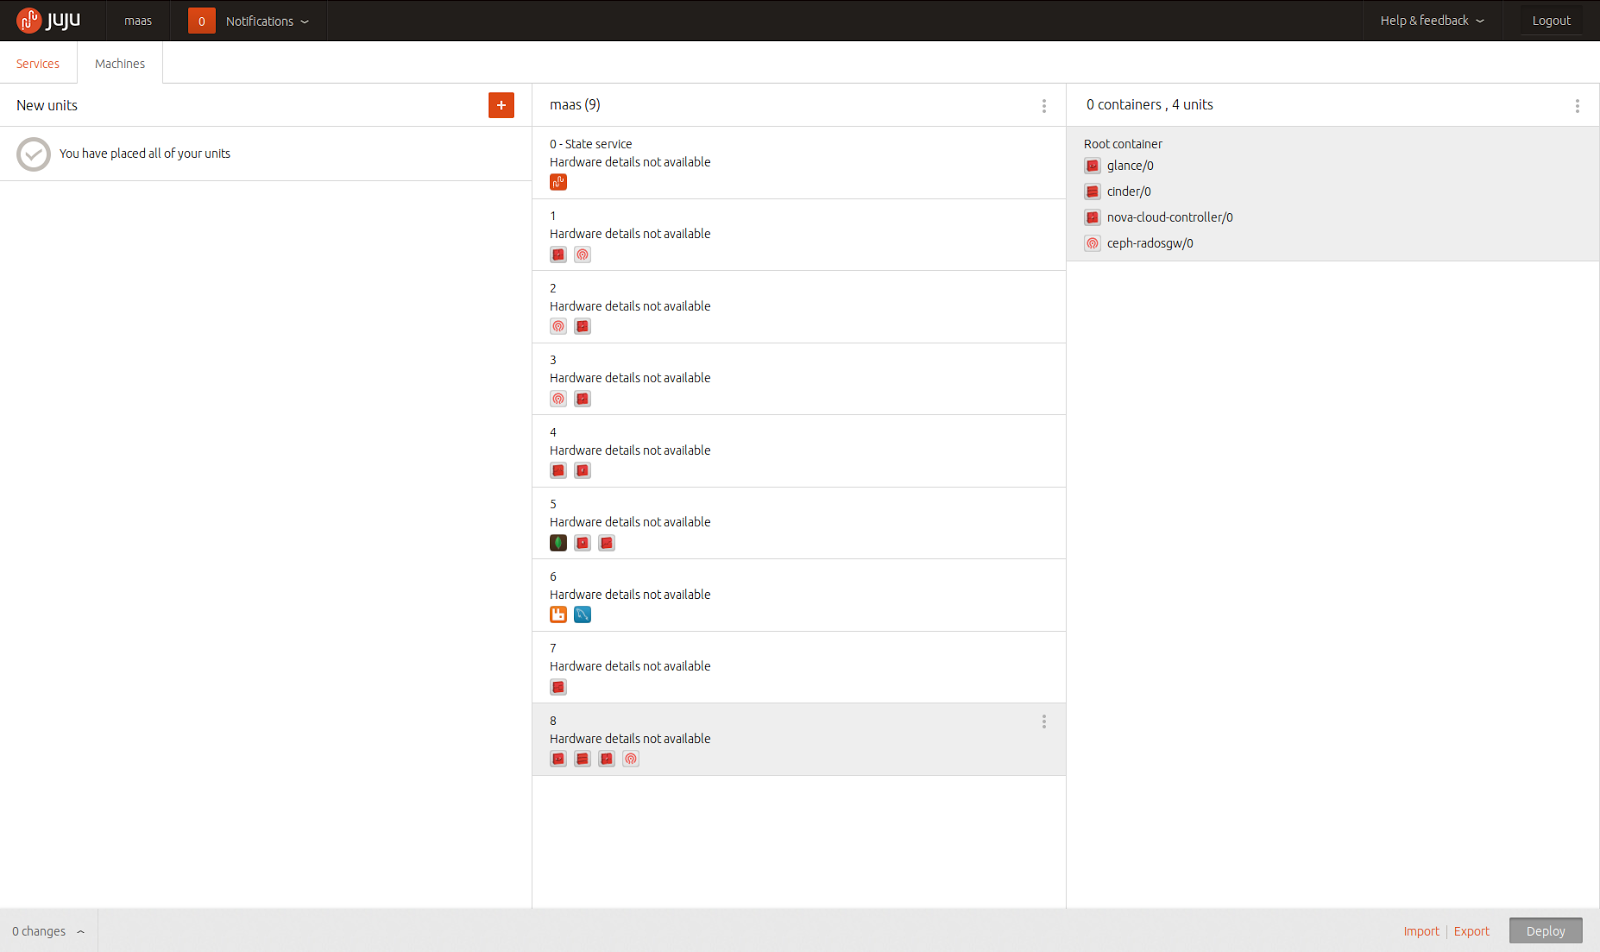
Task: Click the cinder/0 unit icon
Action: [x=1092, y=192]
